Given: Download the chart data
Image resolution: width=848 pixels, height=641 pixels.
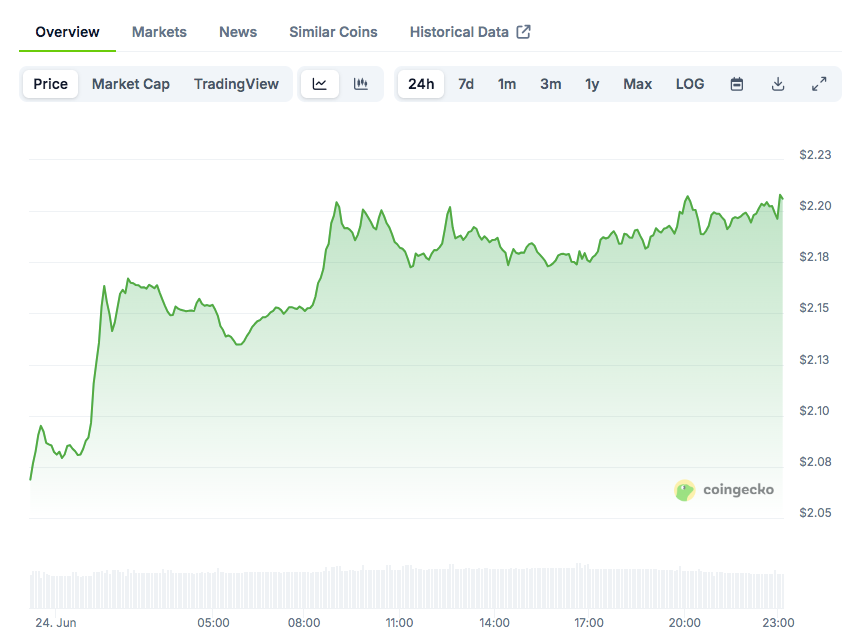Looking at the screenshot, I should pos(778,84).
